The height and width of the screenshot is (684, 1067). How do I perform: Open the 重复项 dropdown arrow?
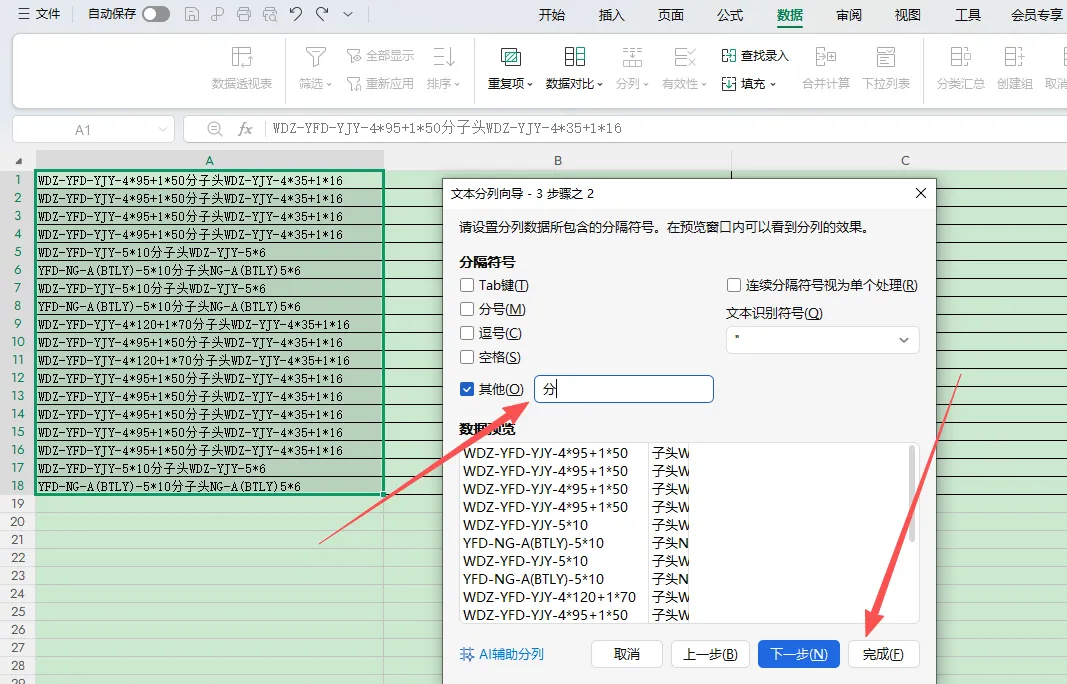pyautogui.click(x=529, y=84)
